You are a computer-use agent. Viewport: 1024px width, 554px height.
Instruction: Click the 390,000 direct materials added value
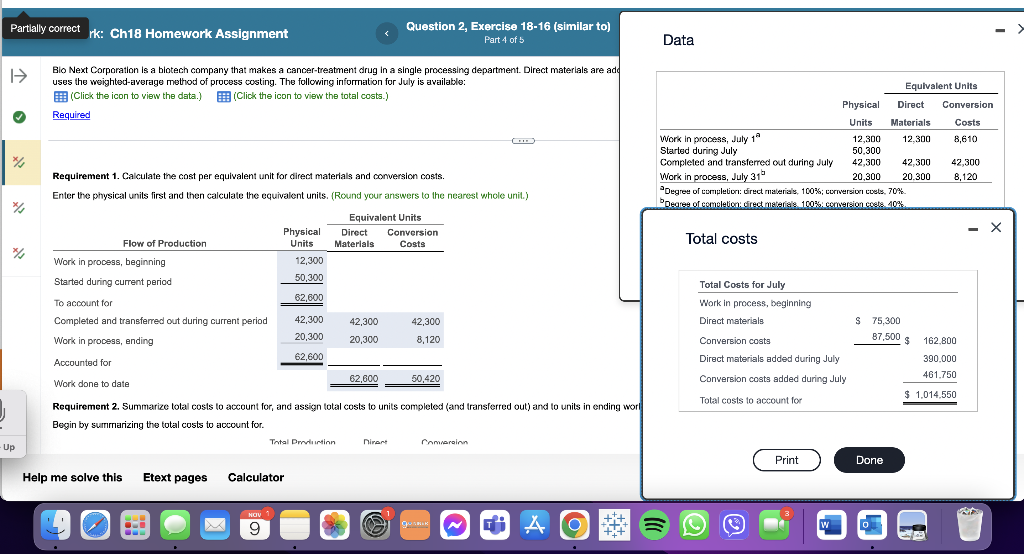[939, 359]
